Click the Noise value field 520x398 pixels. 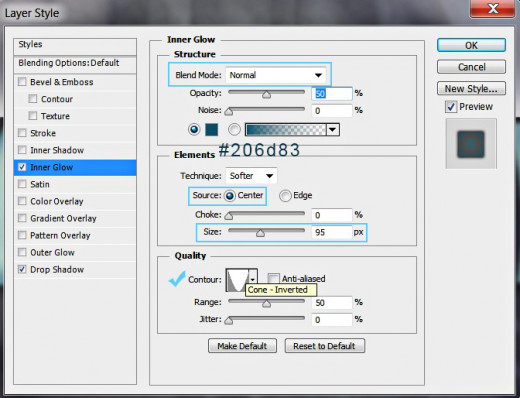coord(332,111)
